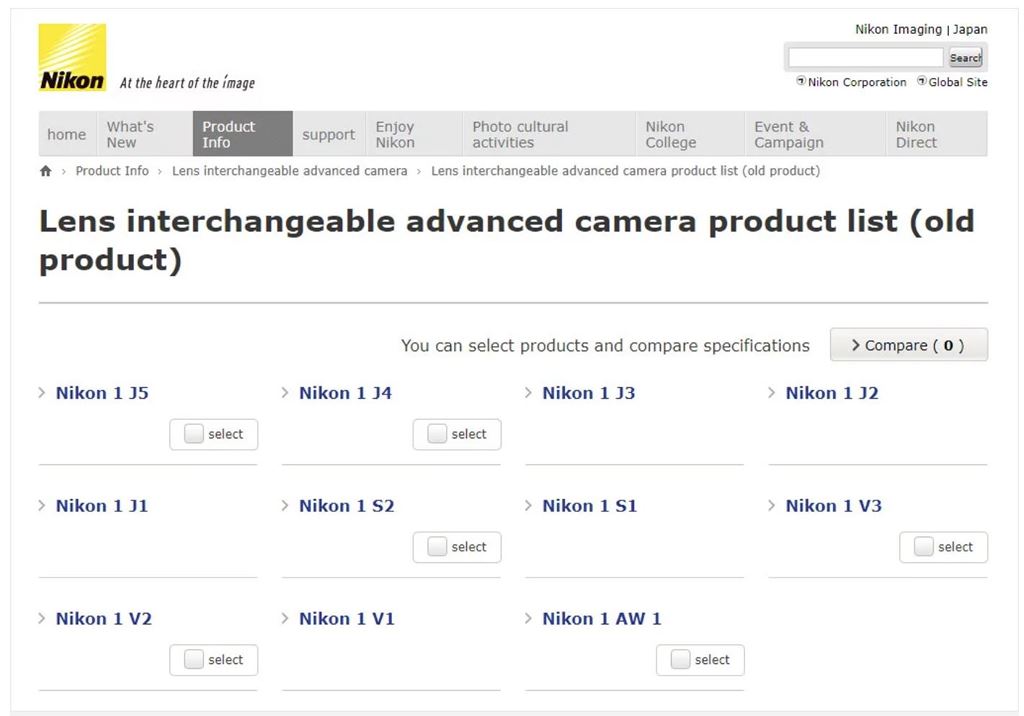
Task: Click the chevron beside Nikon 1 V1
Action: [285, 618]
